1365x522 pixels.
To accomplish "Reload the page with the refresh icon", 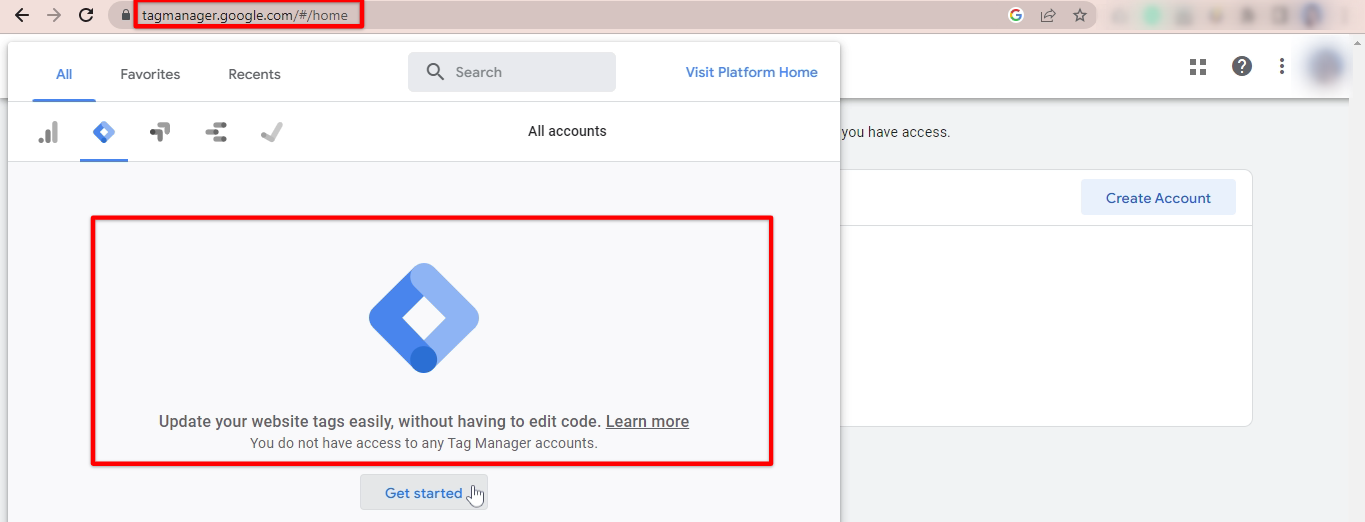I will tap(86, 15).
